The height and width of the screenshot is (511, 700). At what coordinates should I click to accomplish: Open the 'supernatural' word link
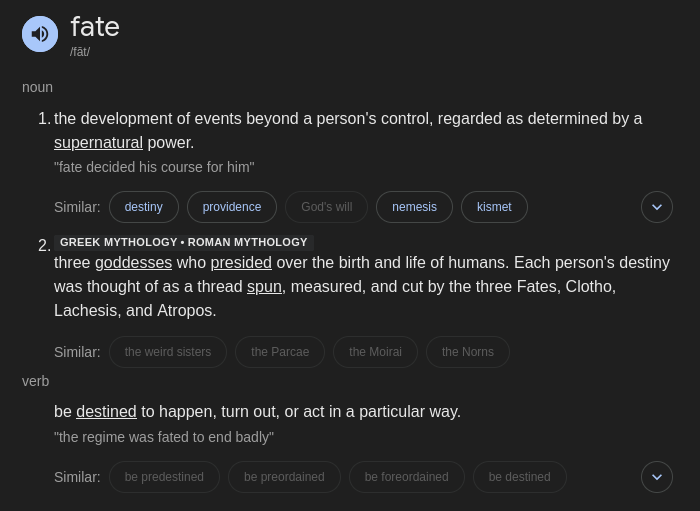point(98,143)
